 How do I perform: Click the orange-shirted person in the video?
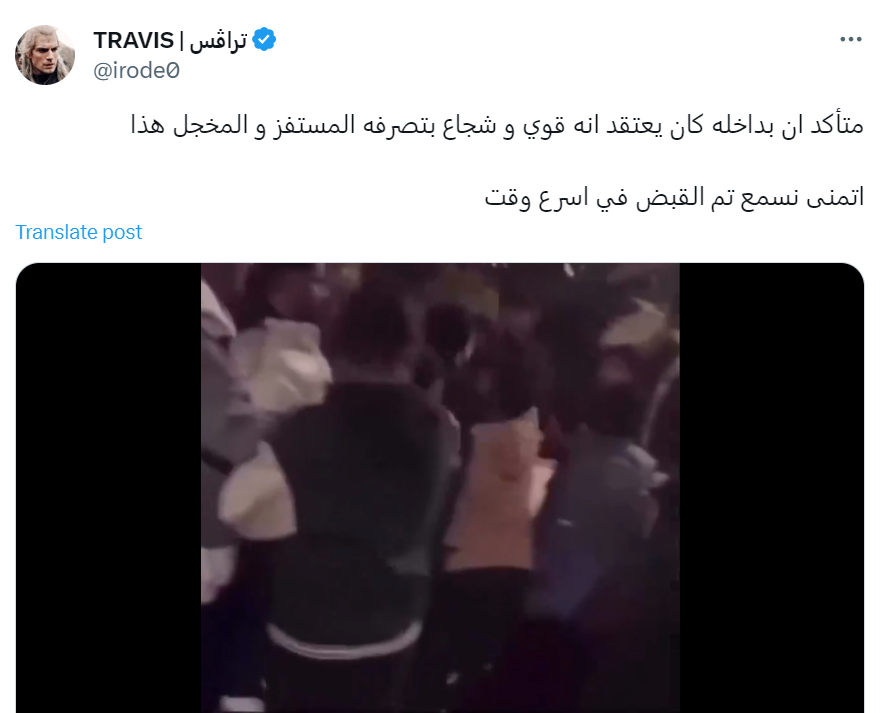click(492, 492)
